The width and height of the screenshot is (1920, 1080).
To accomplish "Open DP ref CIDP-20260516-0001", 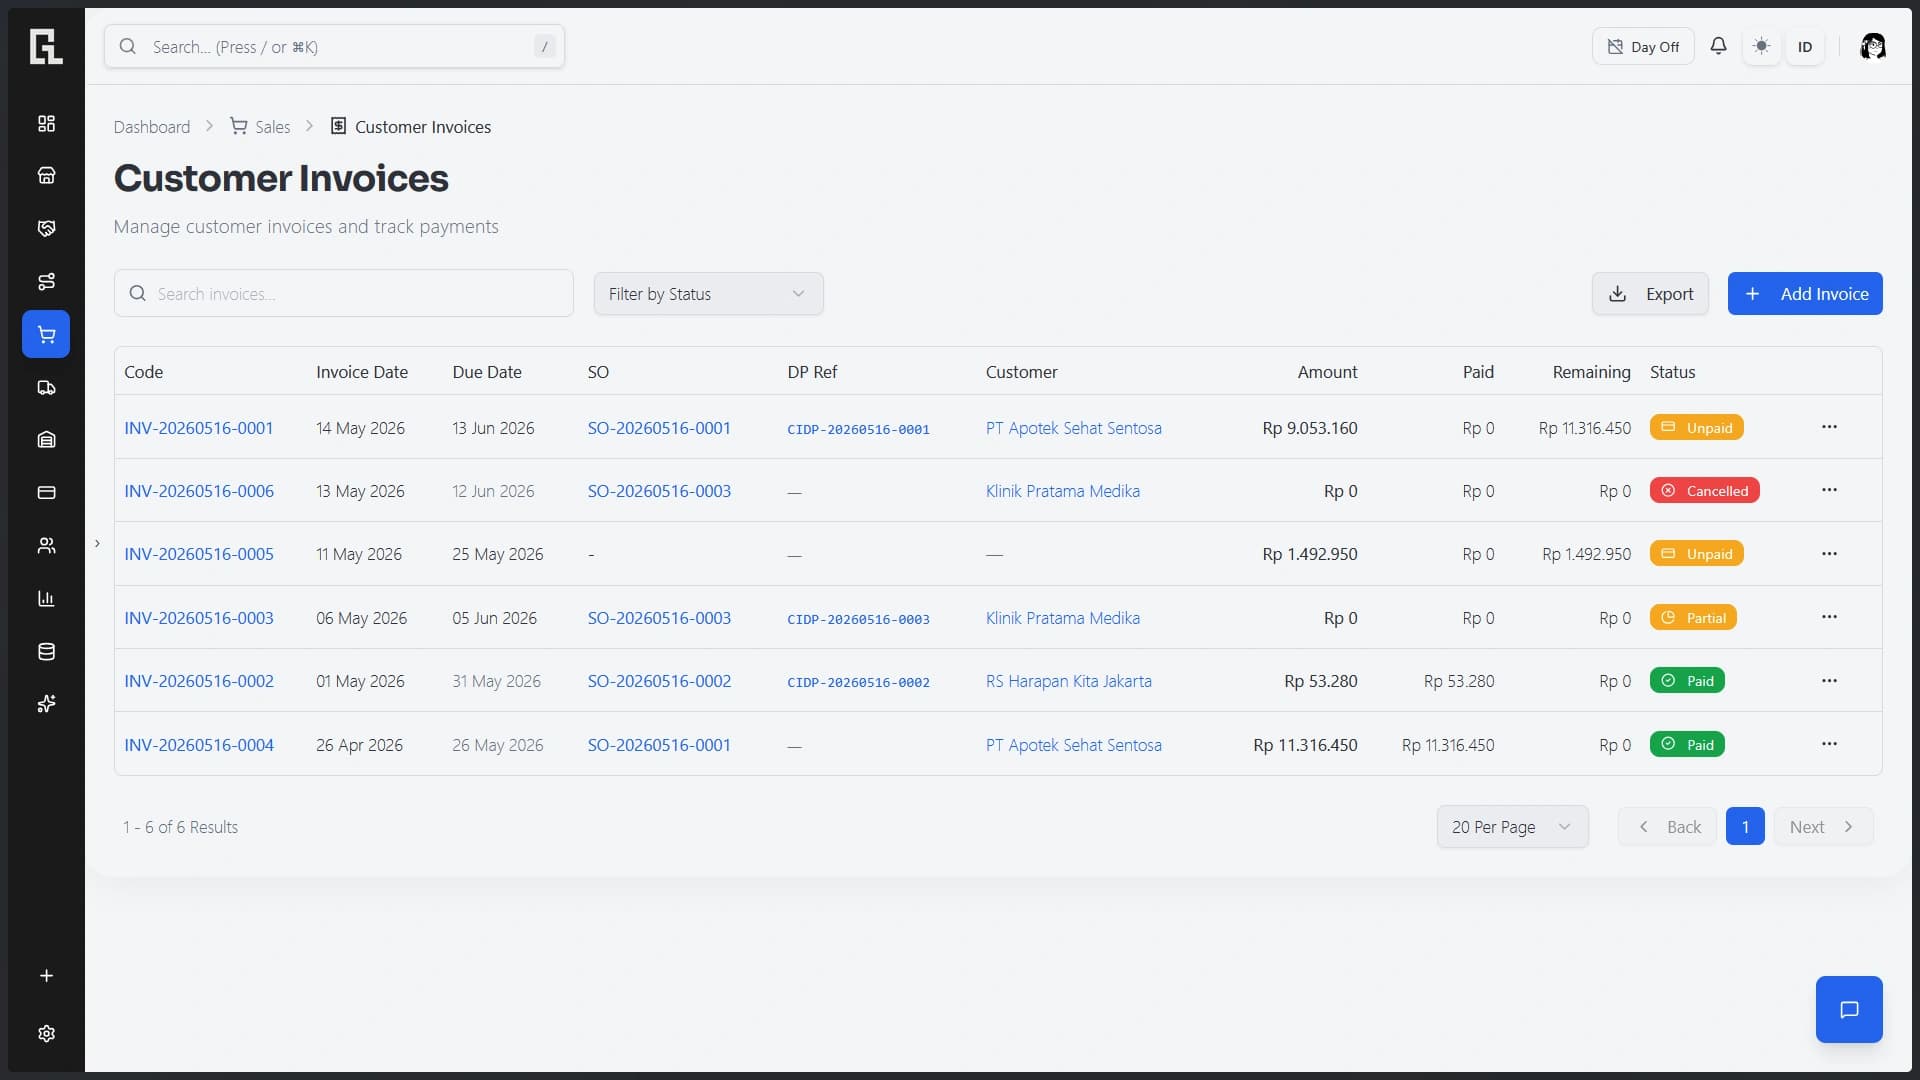I will (858, 429).
